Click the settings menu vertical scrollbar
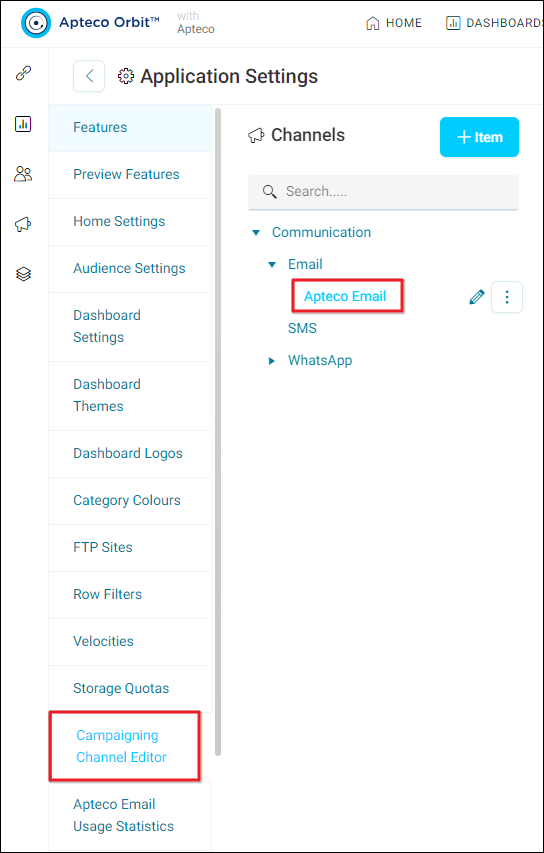Viewport: 544px width, 853px height. [x=218, y=432]
